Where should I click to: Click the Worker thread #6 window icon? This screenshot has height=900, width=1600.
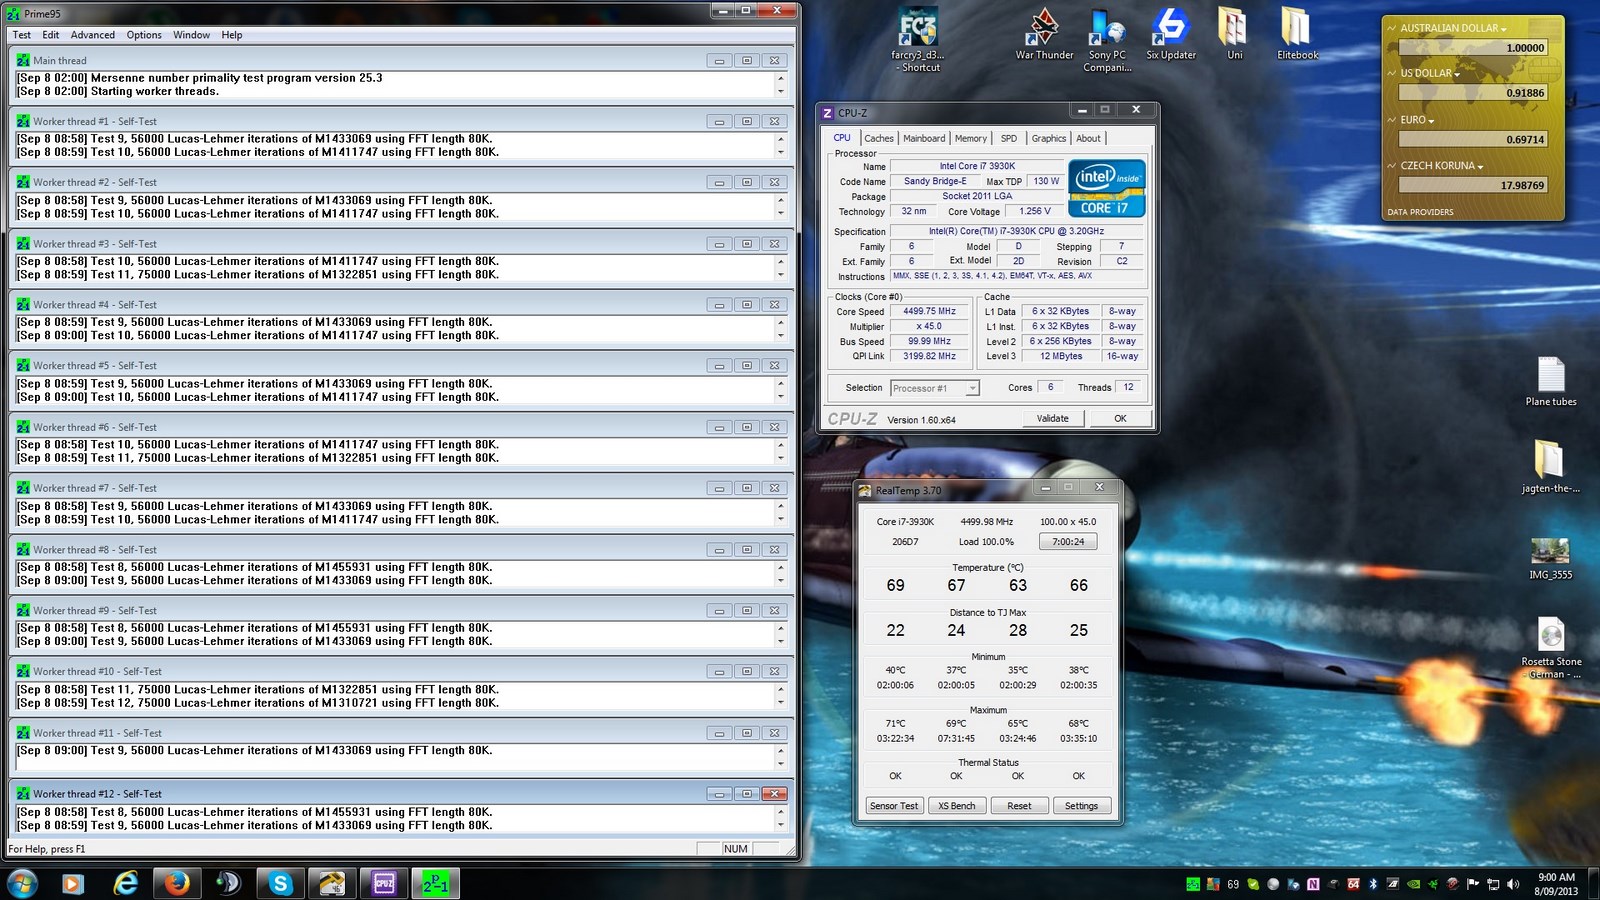click(23, 427)
